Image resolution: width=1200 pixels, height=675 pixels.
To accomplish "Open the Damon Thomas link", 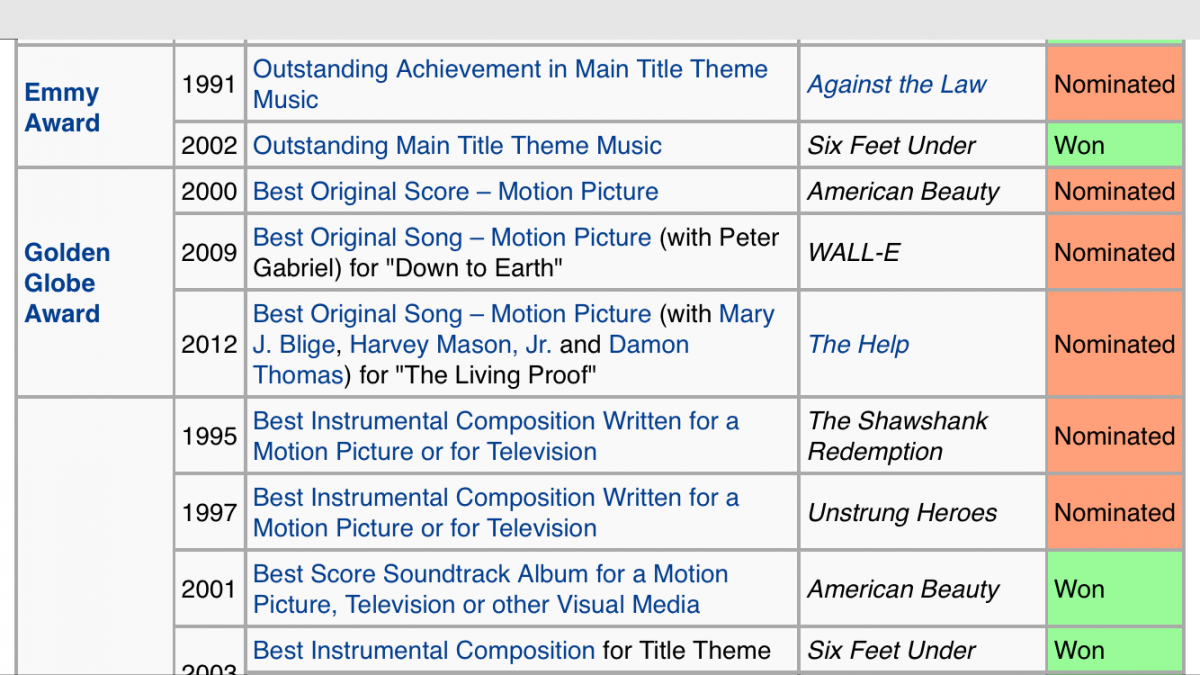I will coord(471,360).
